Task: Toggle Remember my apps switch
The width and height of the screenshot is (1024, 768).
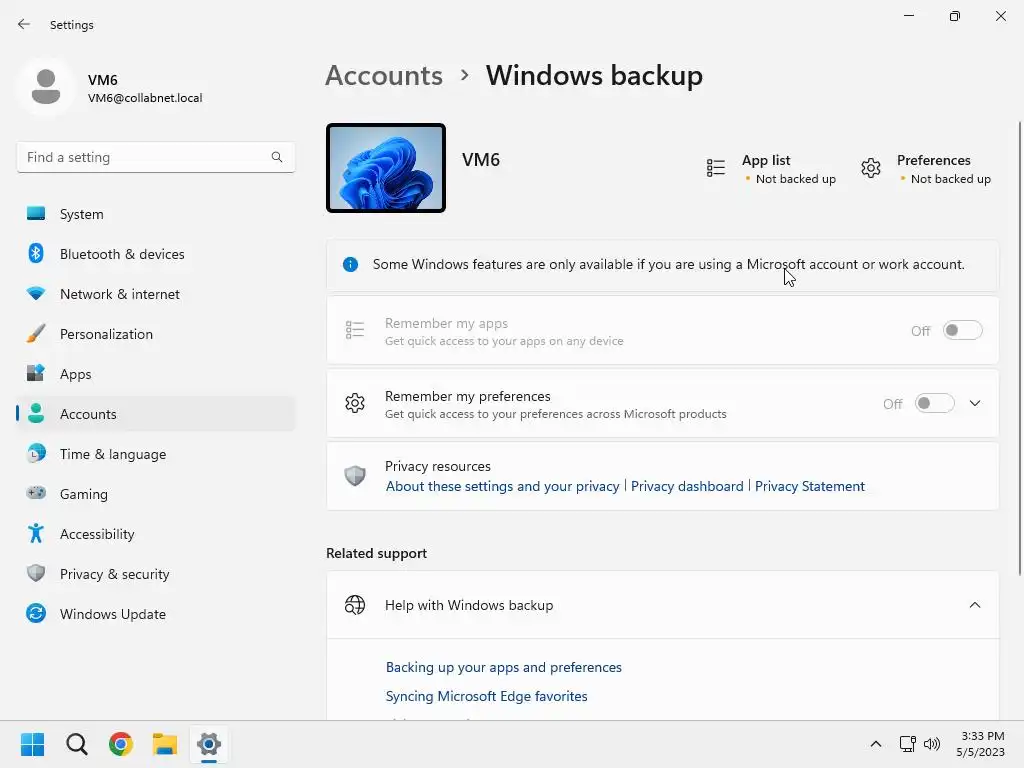Action: (963, 330)
